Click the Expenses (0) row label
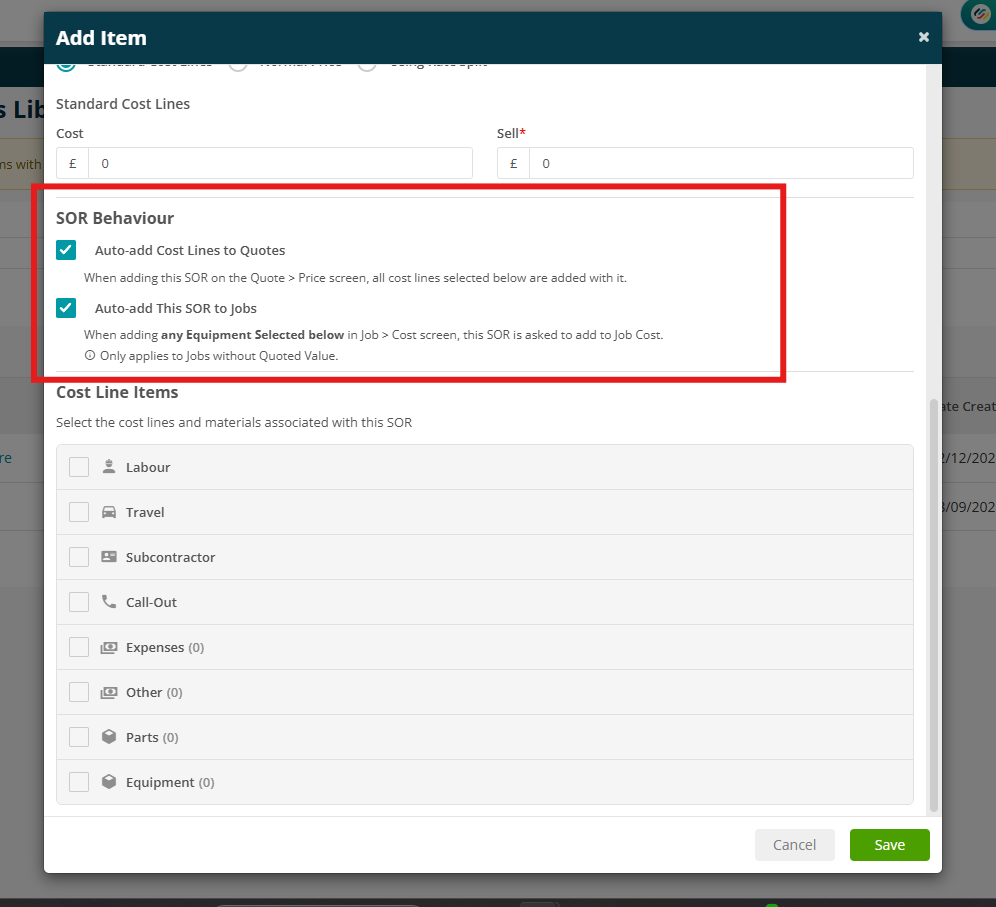Screen dimensions: 996x907 (x=165, y=648)
